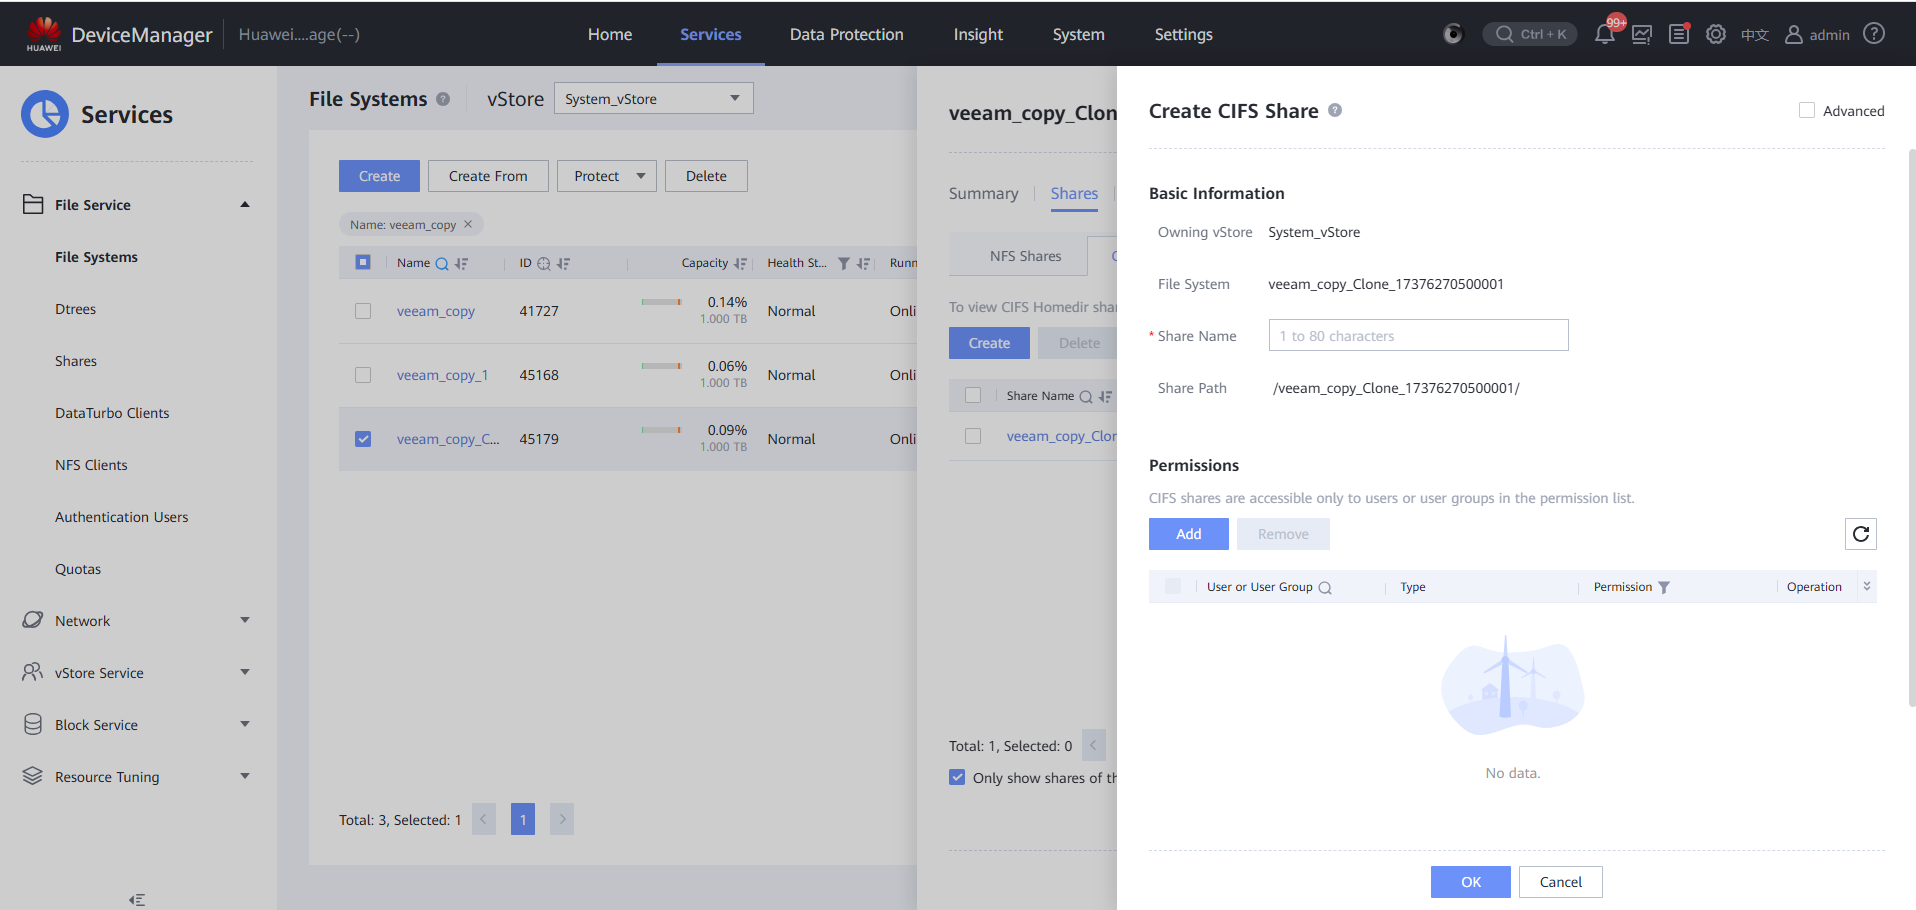Open the settings gear icon in header
Image resolution: width=1916 pixels, height=910 pixels.
[1716, 34]
